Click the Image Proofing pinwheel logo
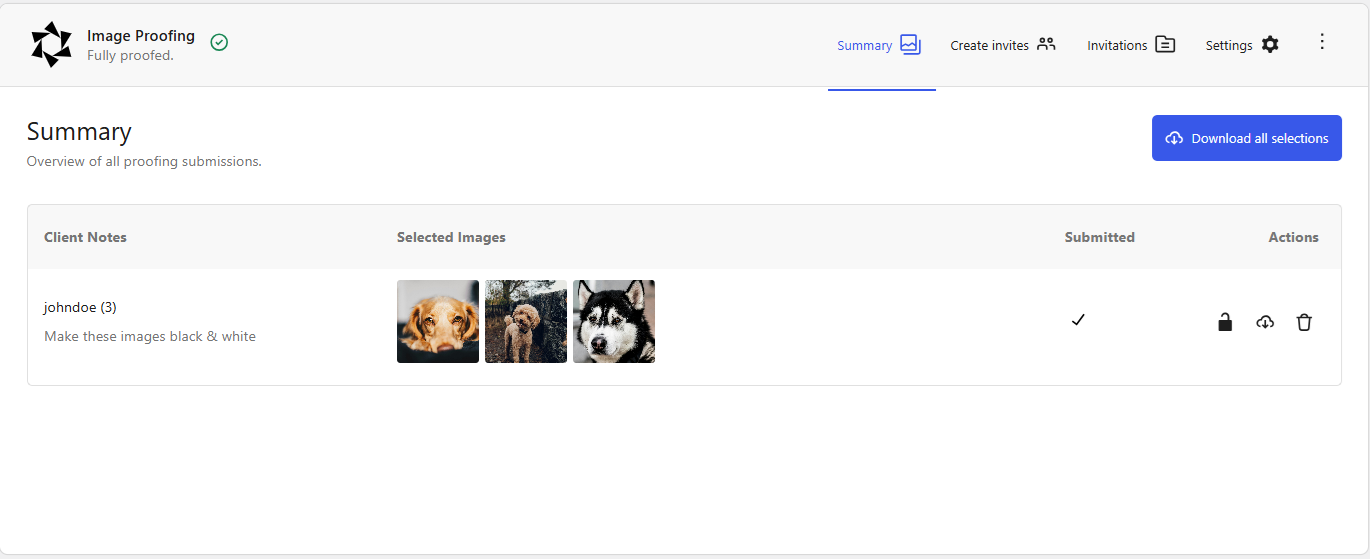Screen dimensions: 1370x559 pyautogui.click(x=51, y=44)
